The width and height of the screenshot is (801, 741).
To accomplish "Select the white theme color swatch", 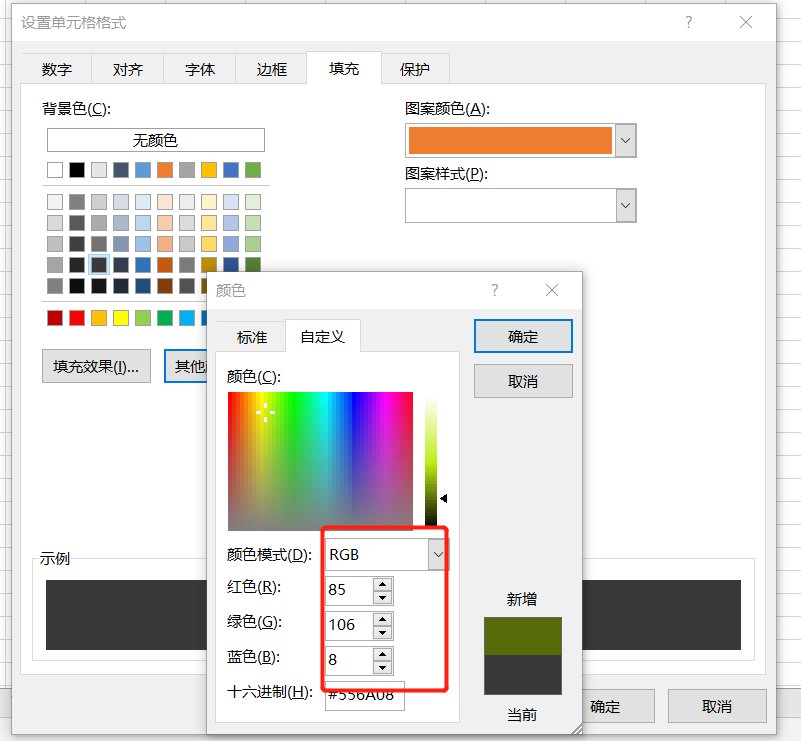I will 55,170.
